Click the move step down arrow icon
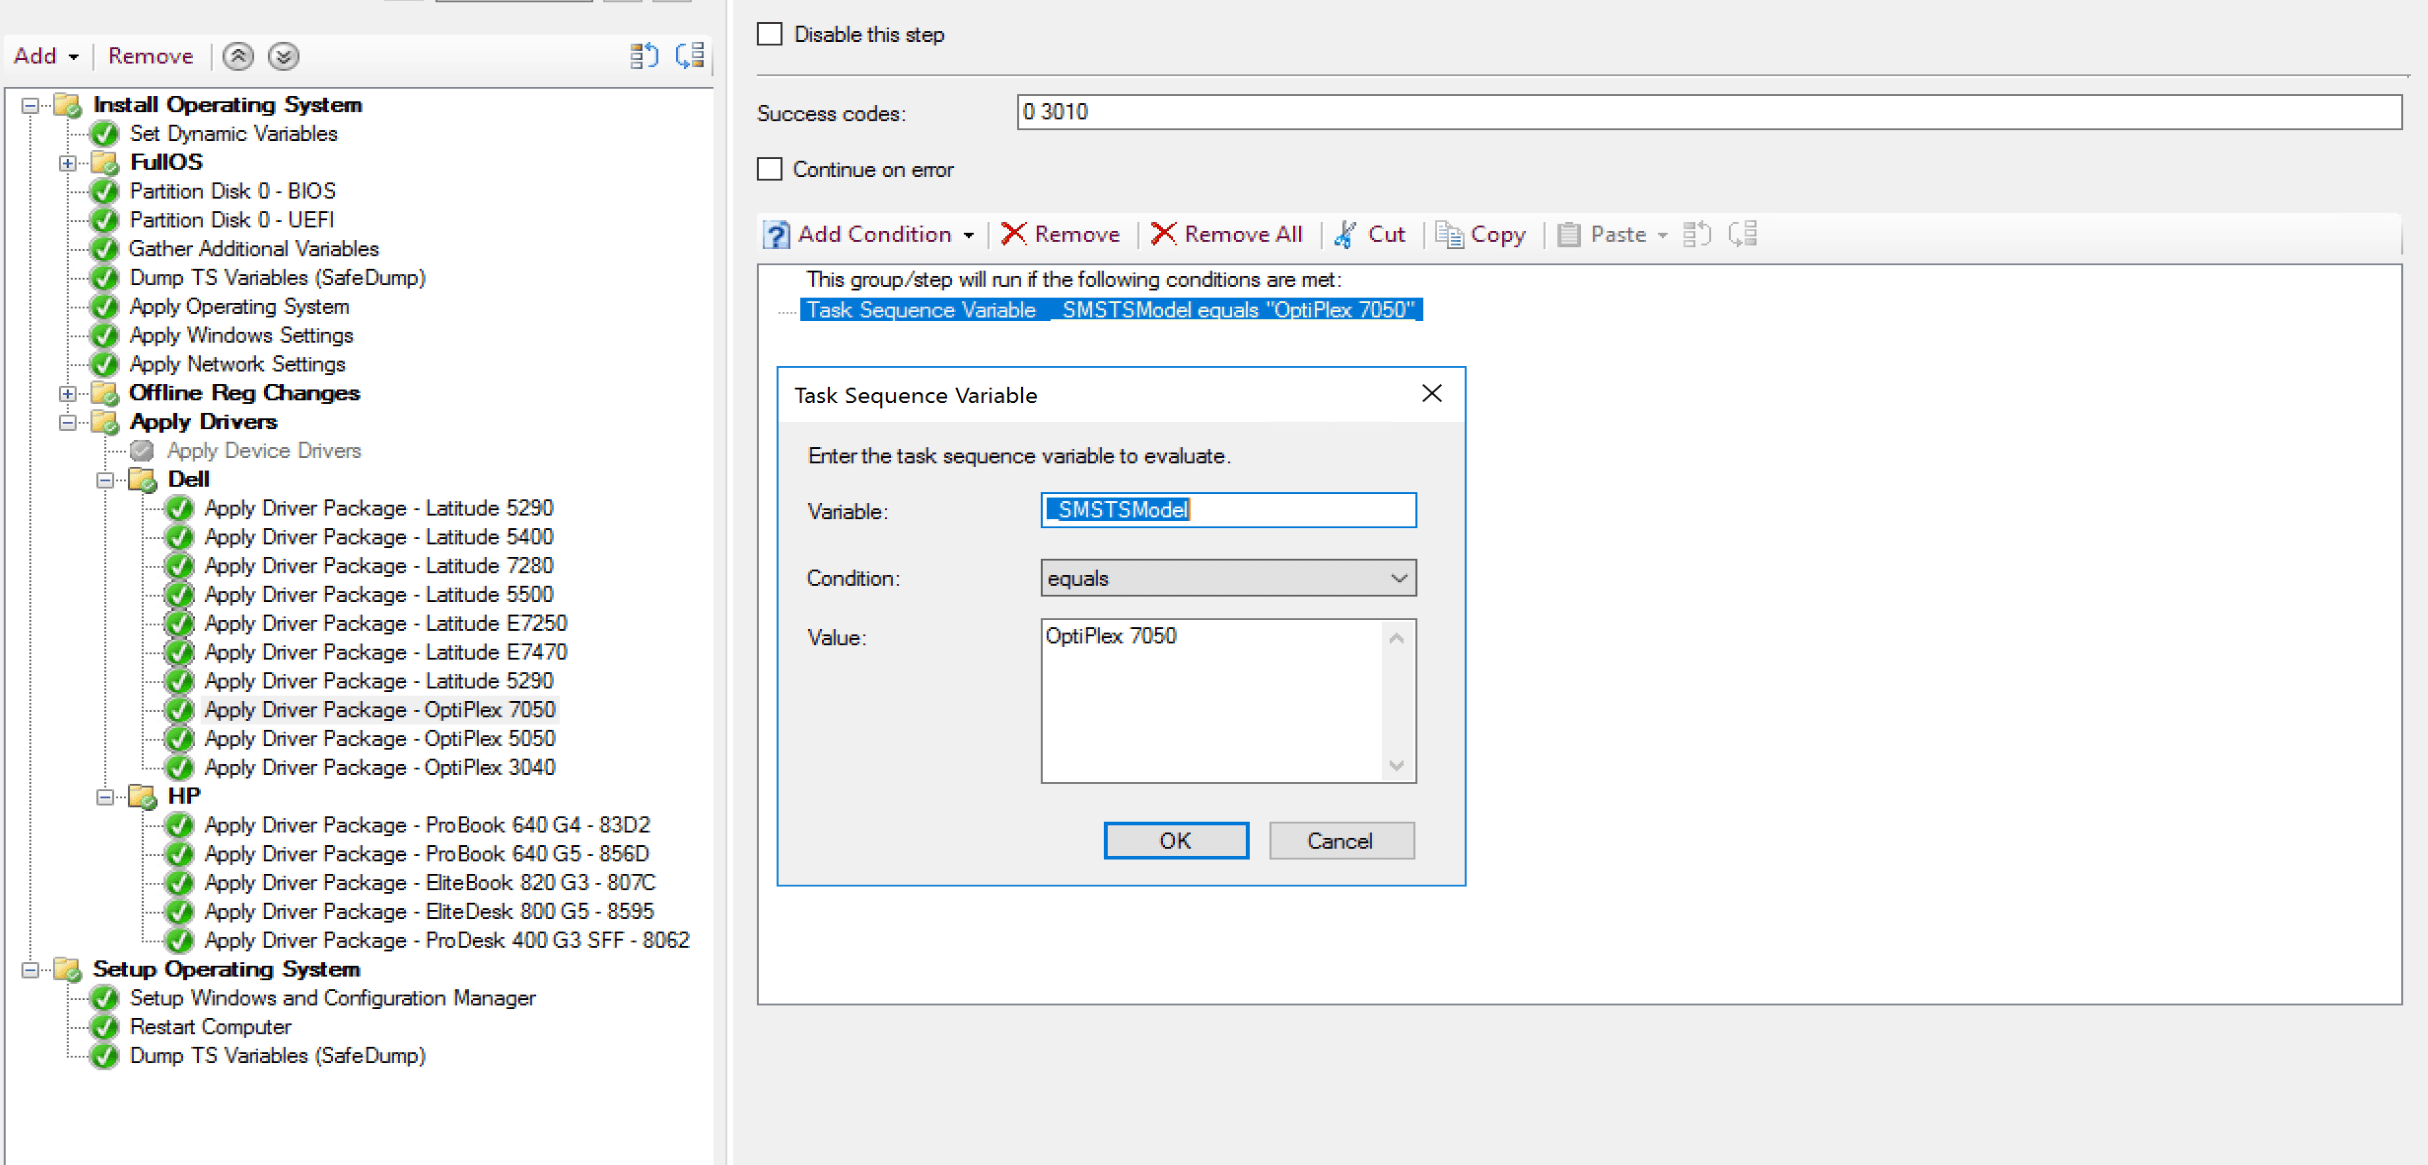2428x1165 pixels. (284, 56)
